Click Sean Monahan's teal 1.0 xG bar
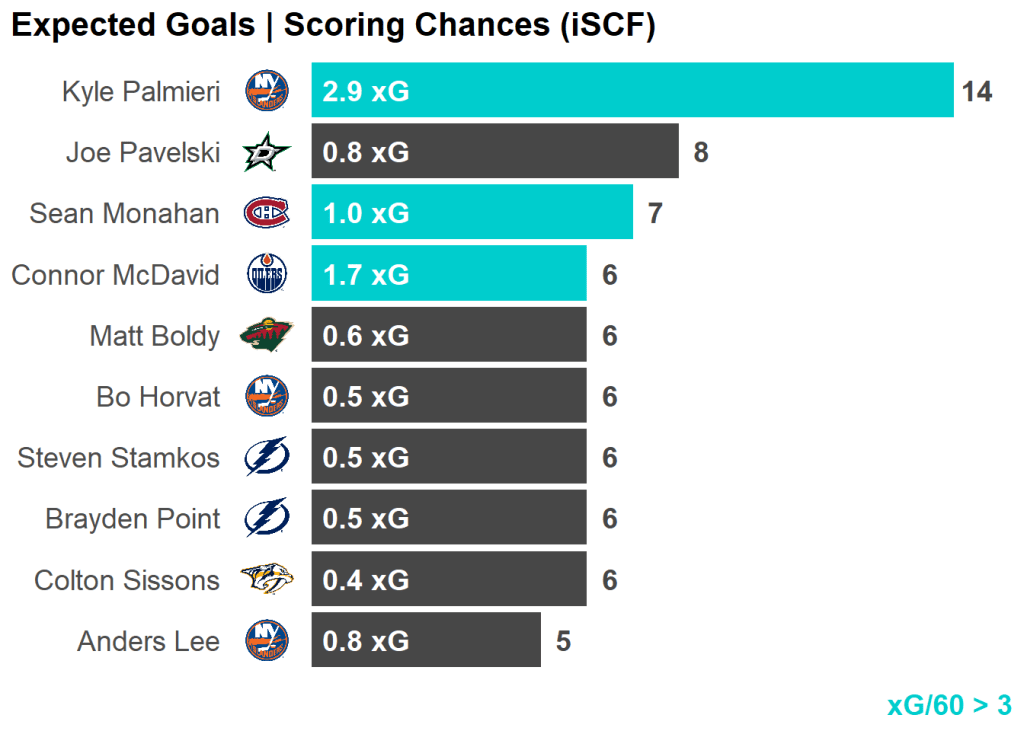Image resolution: width=1024 pixels, height=731 pixels. pos(472,213)
